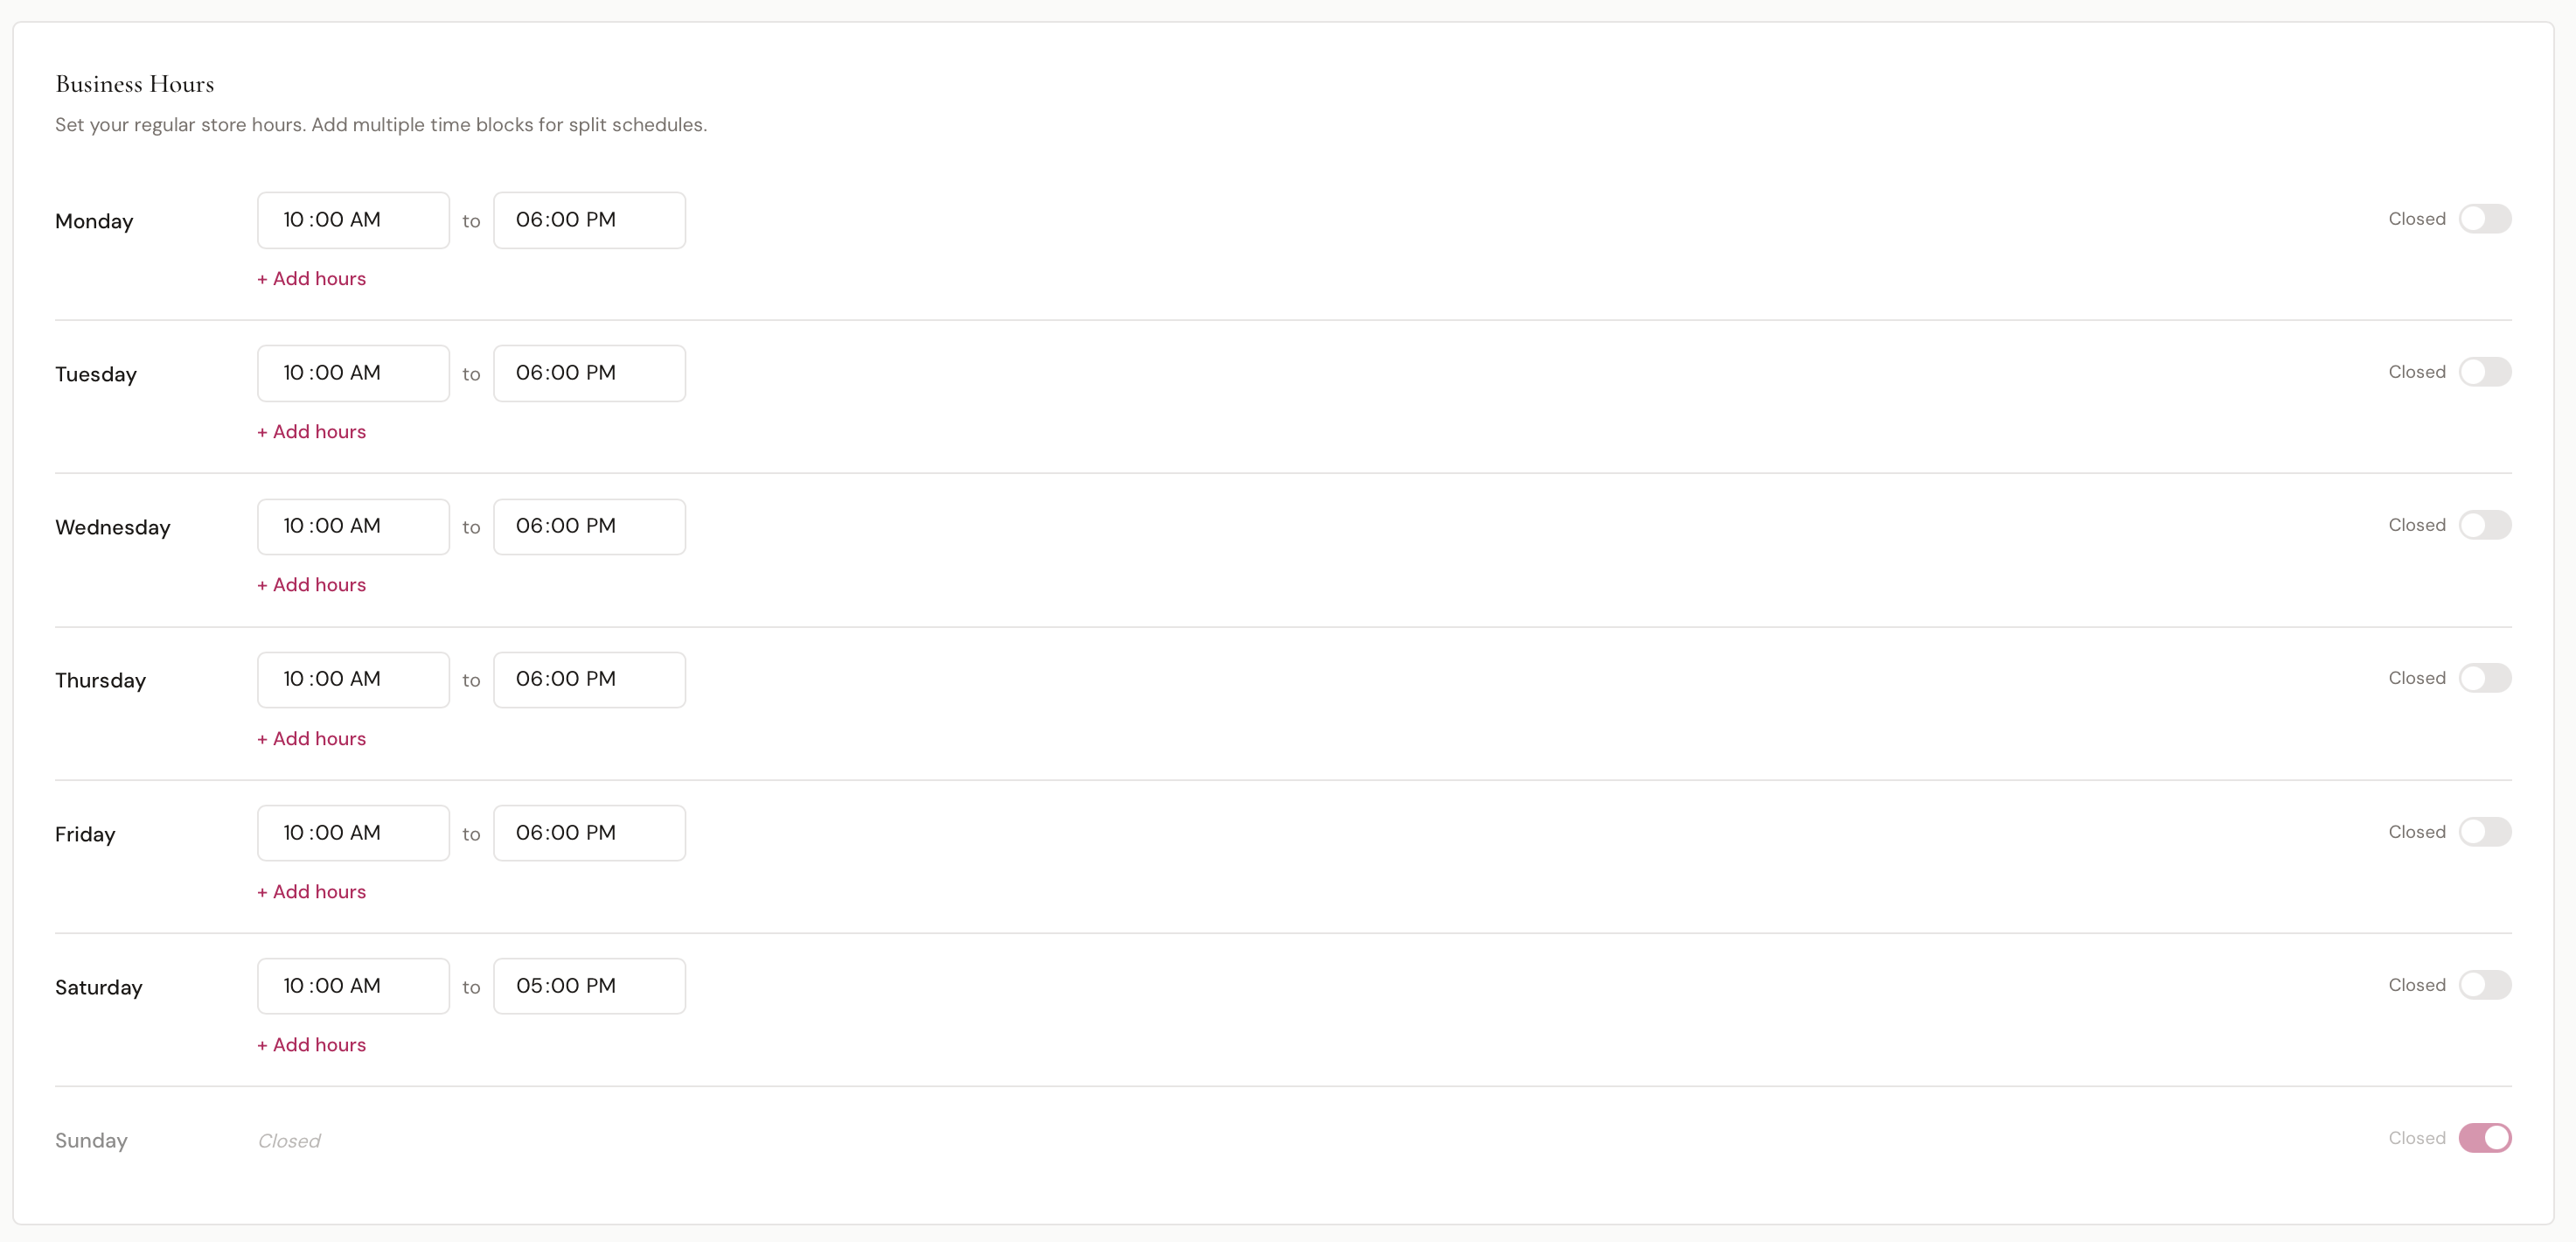Image resolution: width=2576 pixels, height=1242 pixels.
Task: Change Wednesday's 10:00 AM opening time
Action: [x=353, y=526]
